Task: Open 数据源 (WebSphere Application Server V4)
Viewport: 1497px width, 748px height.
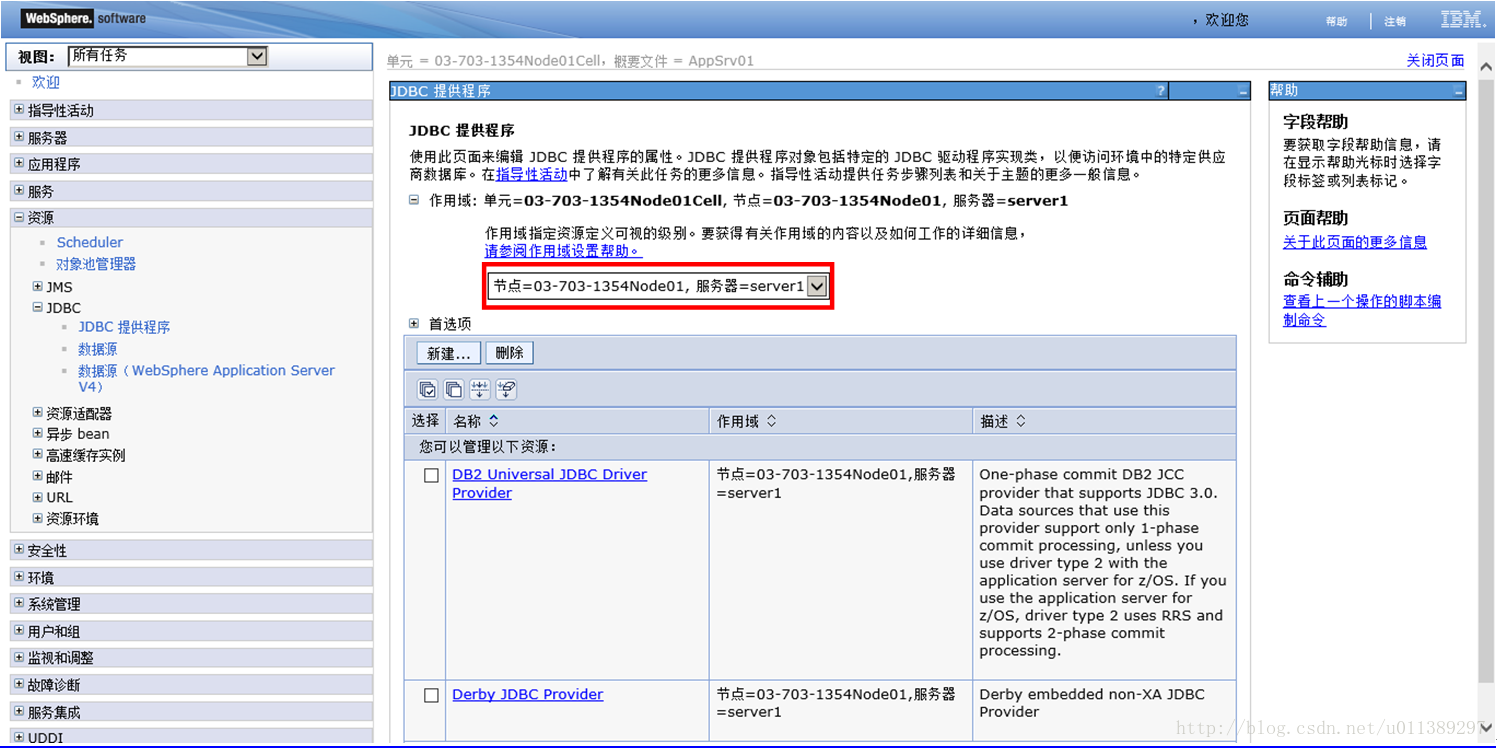Action: pyautogui.click(x=206, y=378)
